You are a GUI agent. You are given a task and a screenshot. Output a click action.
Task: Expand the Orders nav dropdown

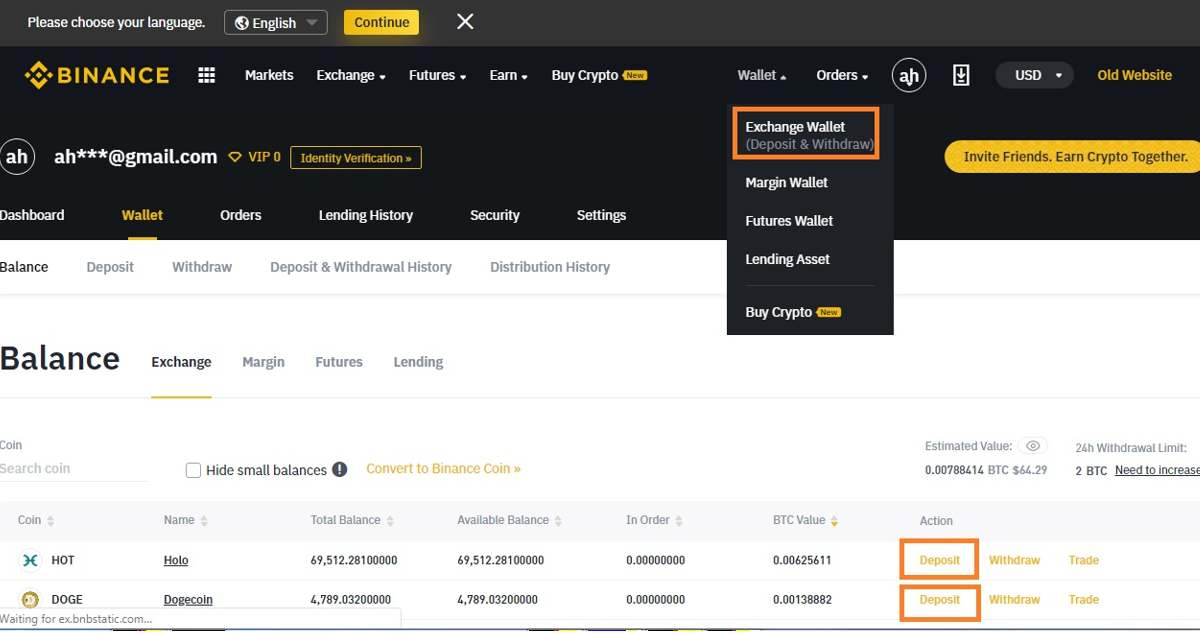pos(842,75)
